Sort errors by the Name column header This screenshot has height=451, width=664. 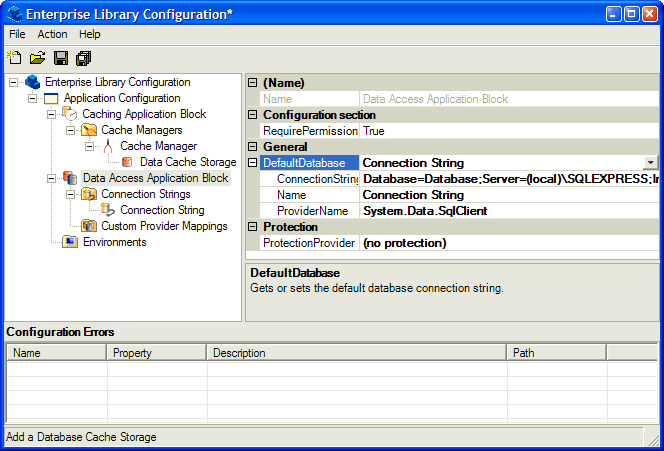(x=56, y=353)
